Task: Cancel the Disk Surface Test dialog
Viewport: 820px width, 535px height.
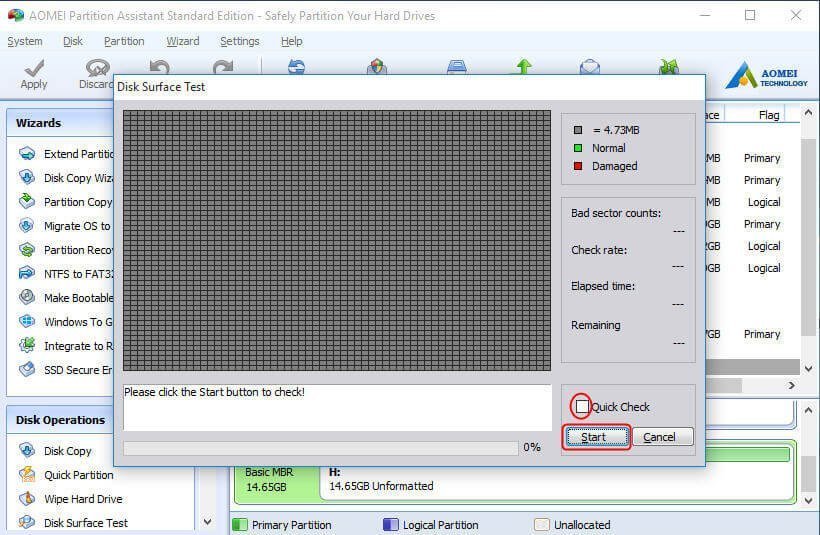Action: point(663,437)
